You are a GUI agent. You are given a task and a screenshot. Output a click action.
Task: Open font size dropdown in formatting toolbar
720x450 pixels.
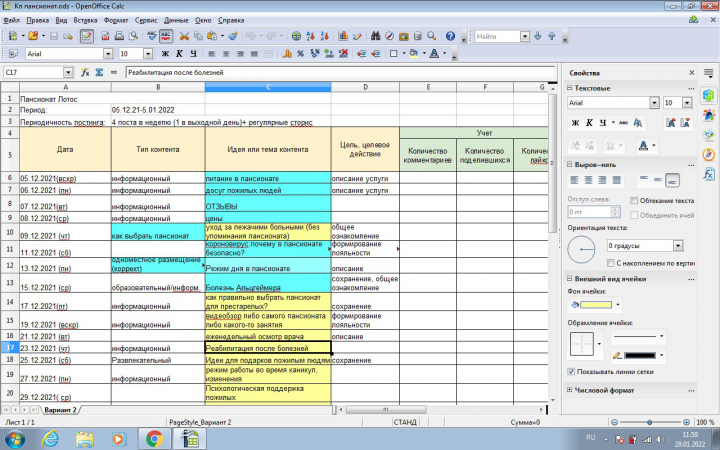pyautogui.click(x=148, y=54)
